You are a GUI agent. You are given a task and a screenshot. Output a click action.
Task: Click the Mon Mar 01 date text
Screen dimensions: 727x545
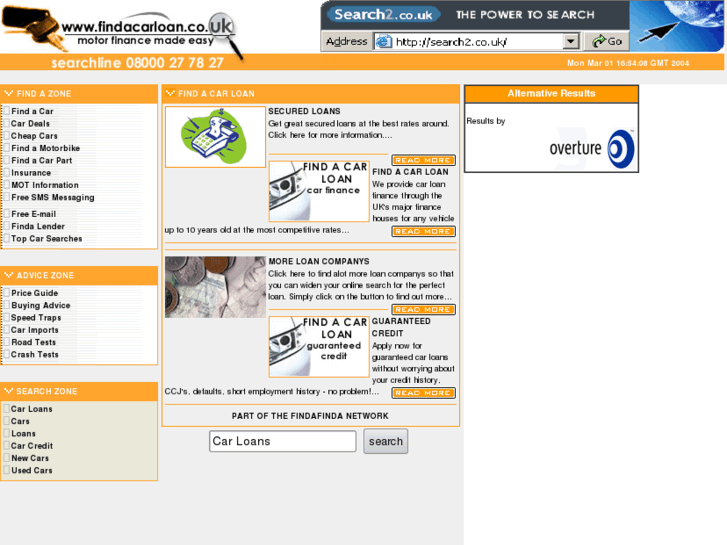pyautogui.click(x=628, y=63)
